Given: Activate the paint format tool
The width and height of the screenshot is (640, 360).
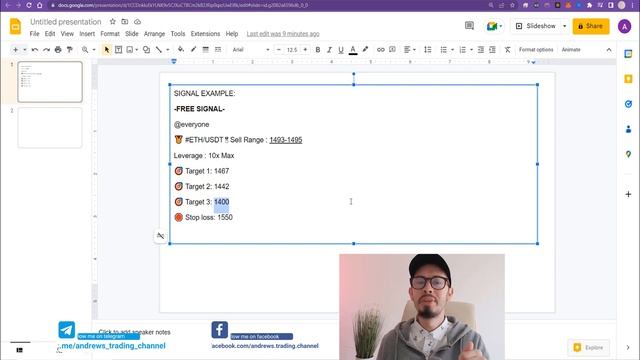Looking at the screenshot, I should [x=70, y=50].
